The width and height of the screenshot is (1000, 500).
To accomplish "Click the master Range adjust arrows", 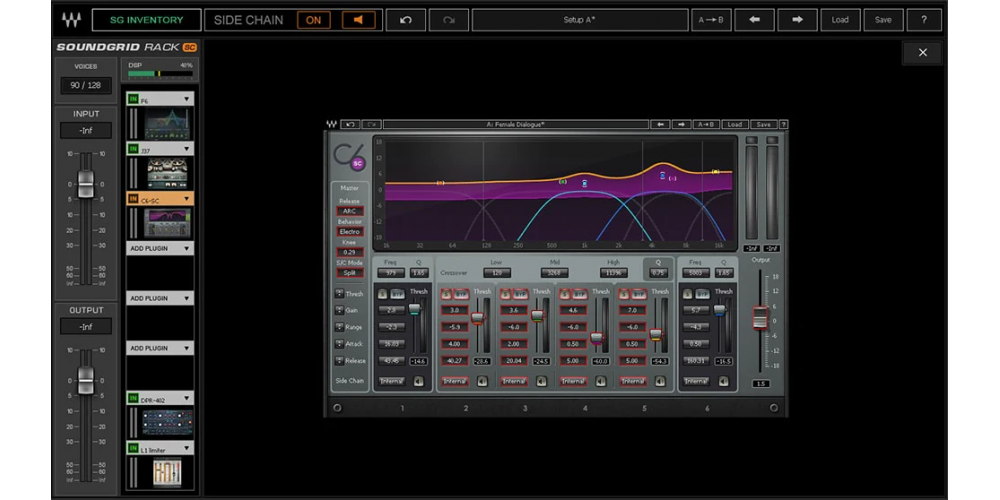I will [339, 327].
